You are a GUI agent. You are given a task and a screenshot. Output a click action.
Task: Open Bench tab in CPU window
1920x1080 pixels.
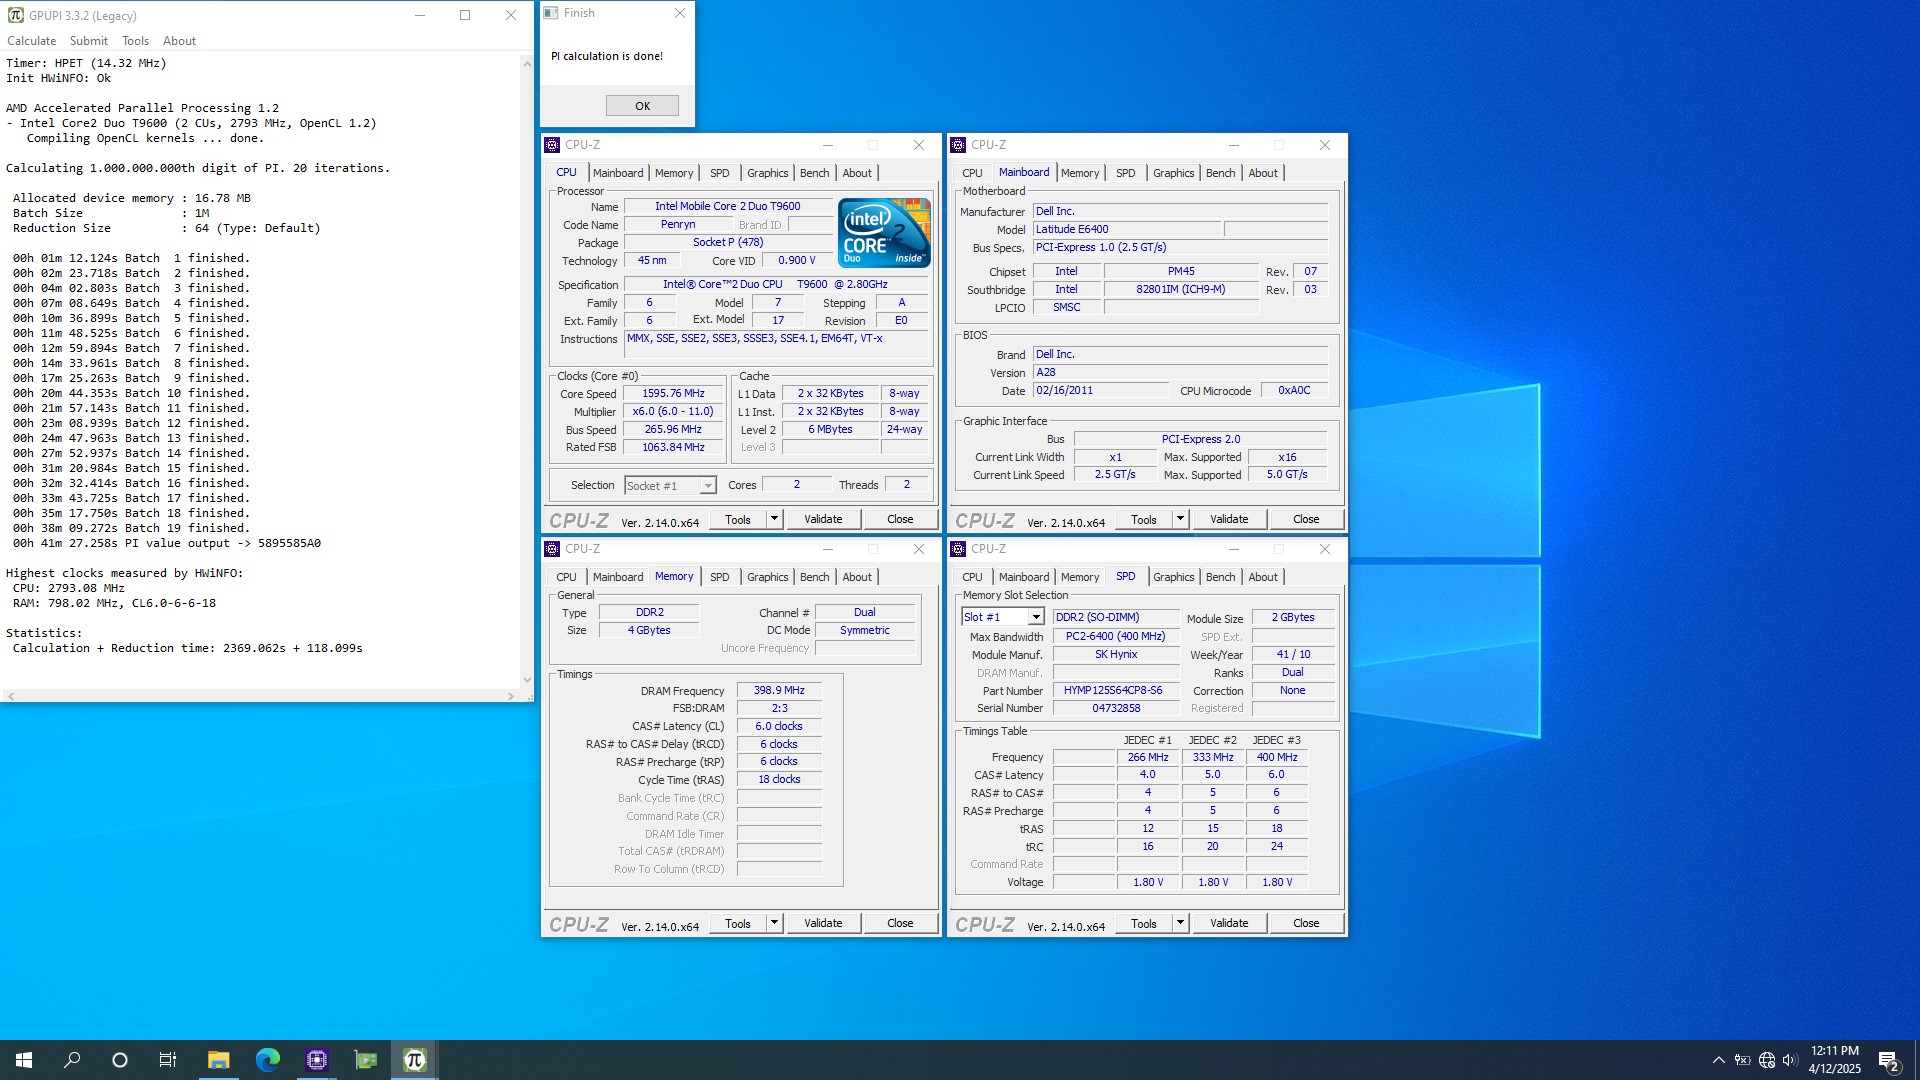(814, 173)
